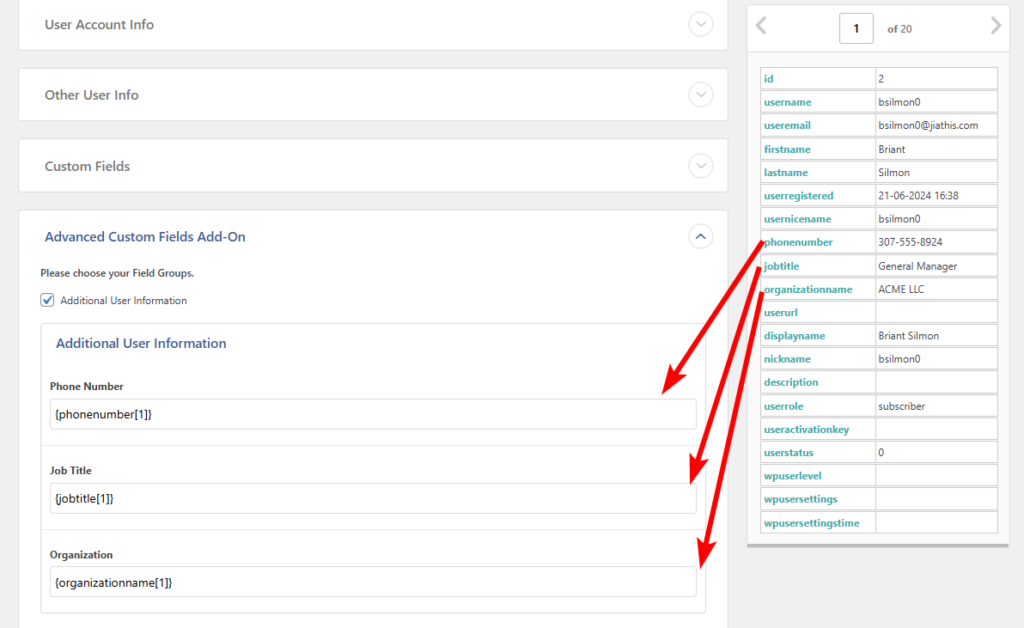Click the Organization input field

(373, 581)
